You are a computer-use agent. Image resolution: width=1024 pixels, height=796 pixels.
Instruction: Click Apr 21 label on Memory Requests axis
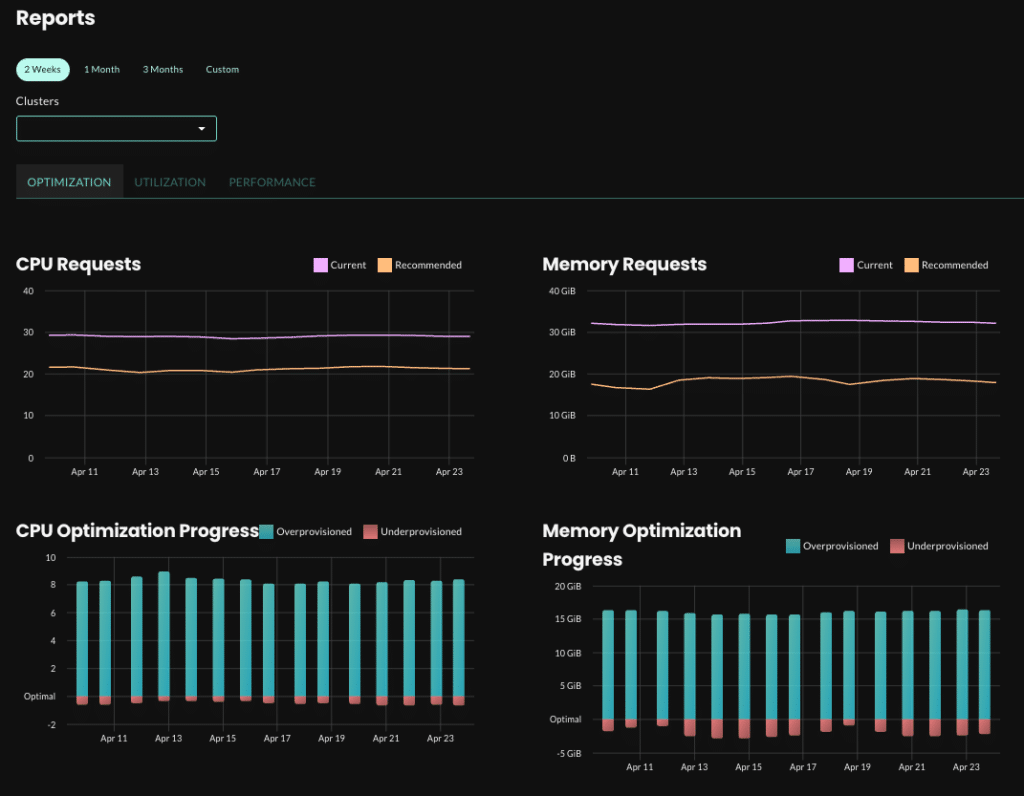click(918, 471)
